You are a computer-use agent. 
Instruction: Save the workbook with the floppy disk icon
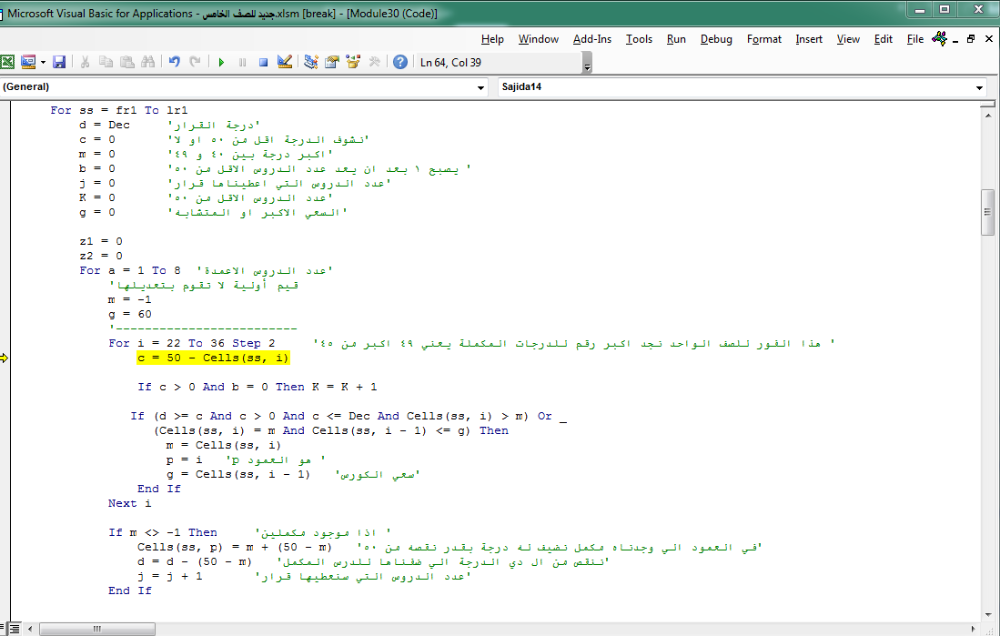pyautogui.click(x=60, y=62)
